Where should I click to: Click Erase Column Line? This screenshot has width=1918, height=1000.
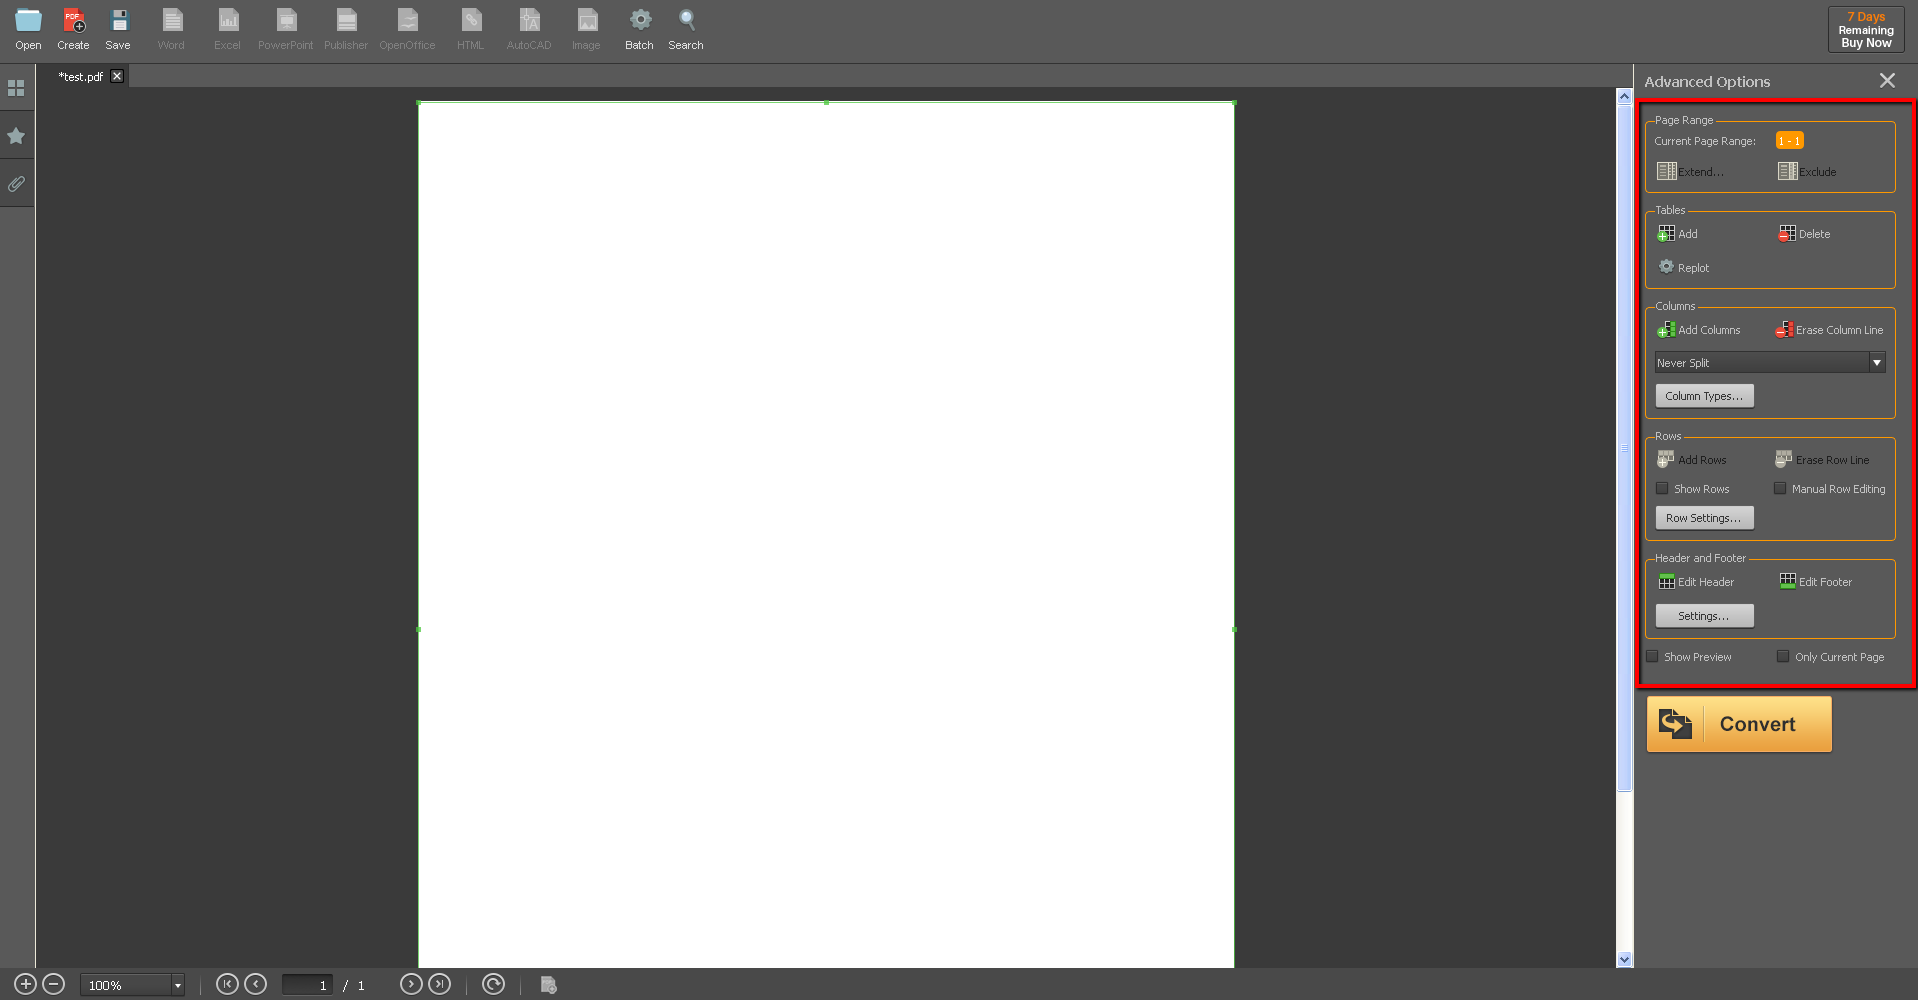(x=1829, y=329)
